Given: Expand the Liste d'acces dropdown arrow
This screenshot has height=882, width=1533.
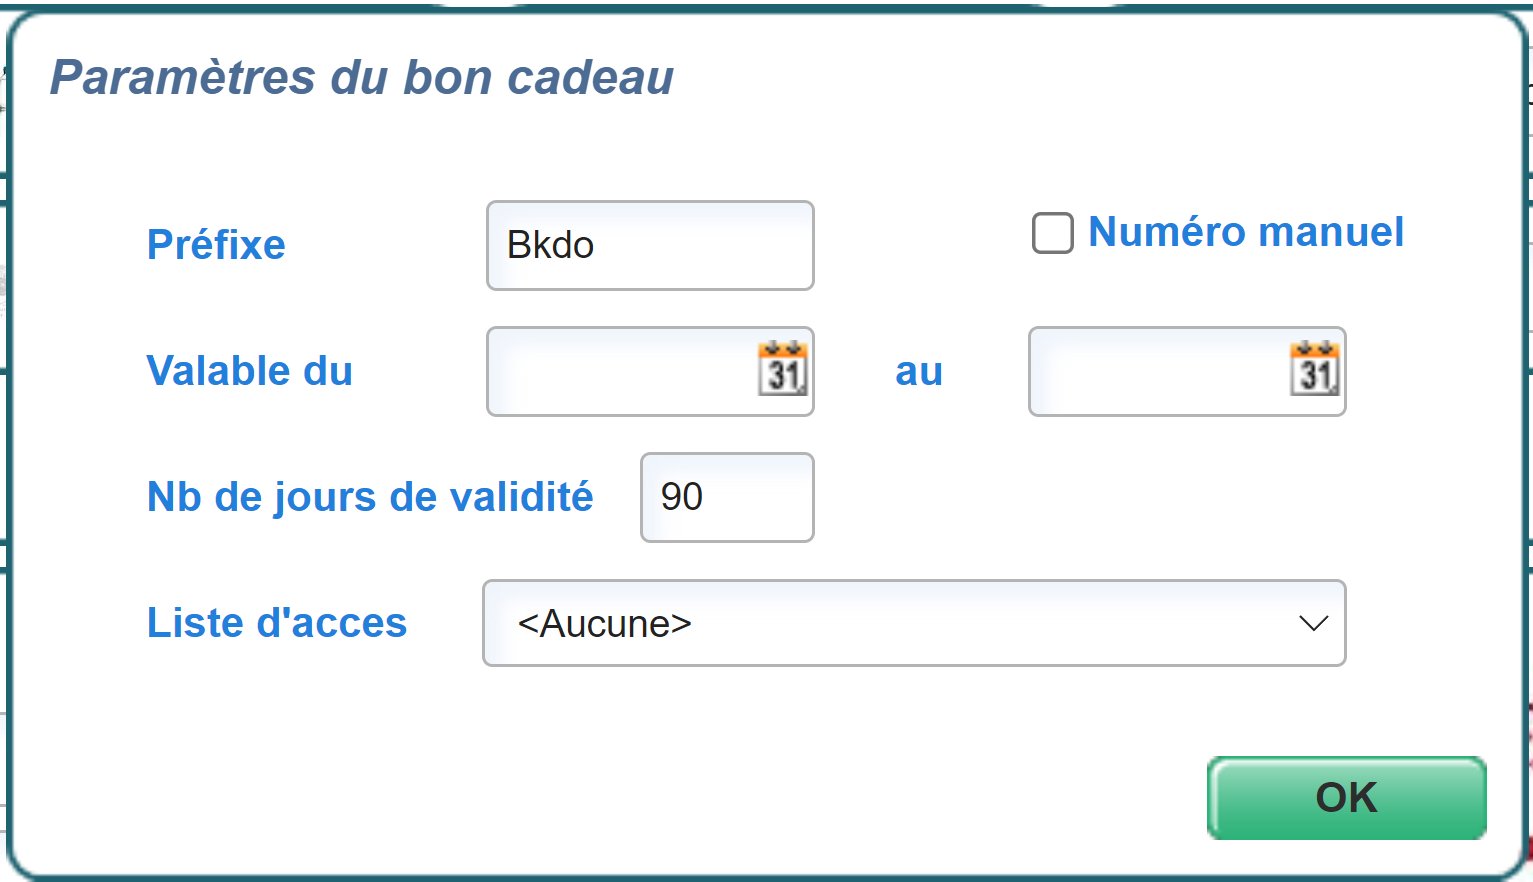Looking at the screenshot, I should [x=1312, y=623].
